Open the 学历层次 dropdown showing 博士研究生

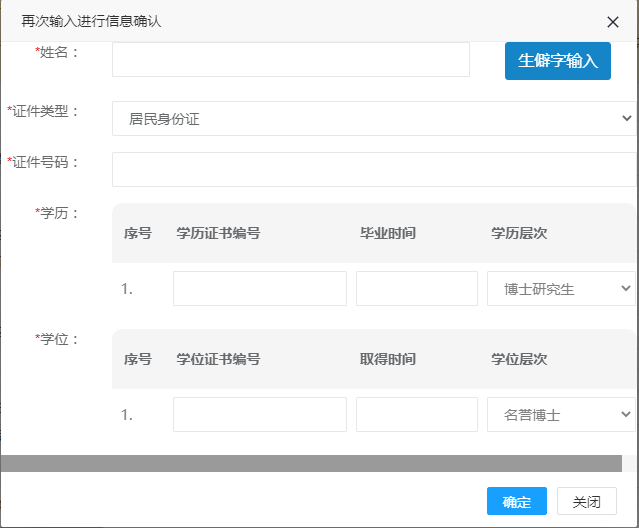click(x=561, y=288)
